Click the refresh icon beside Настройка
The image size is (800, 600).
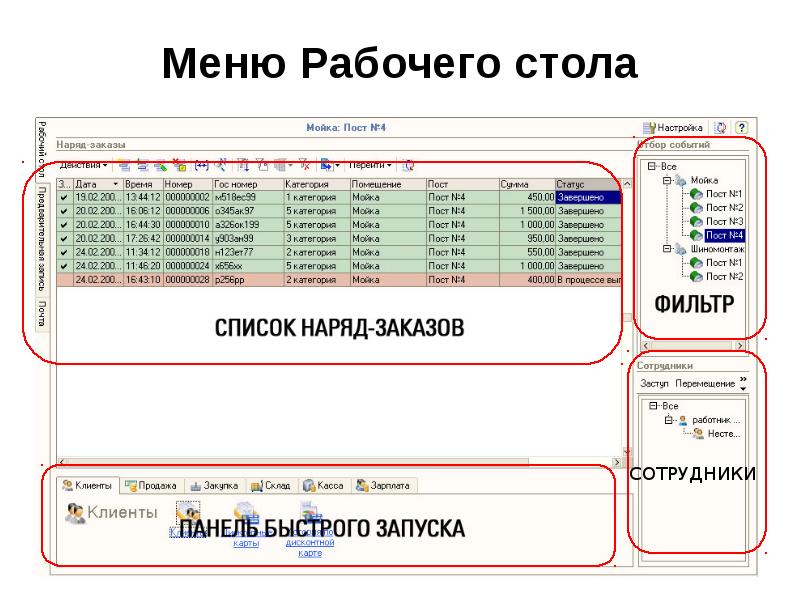click(720, 128)
